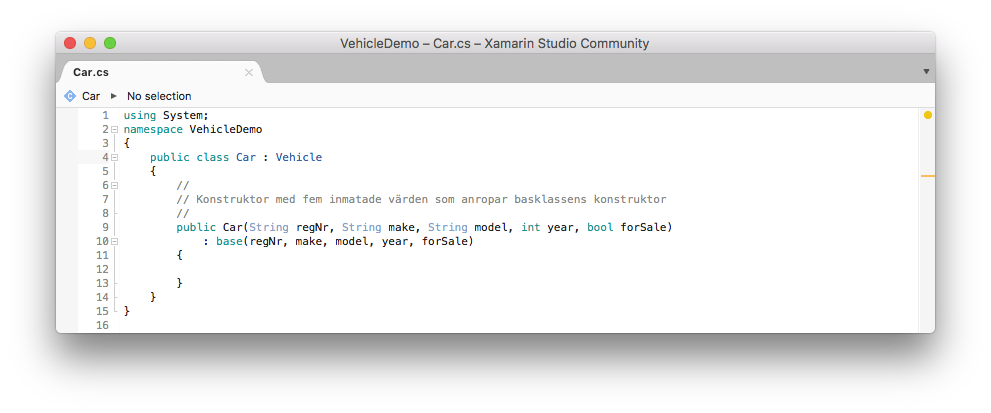Open the No selection member breadcrumb
The image size is (991, 413).
tap(159, 96)
